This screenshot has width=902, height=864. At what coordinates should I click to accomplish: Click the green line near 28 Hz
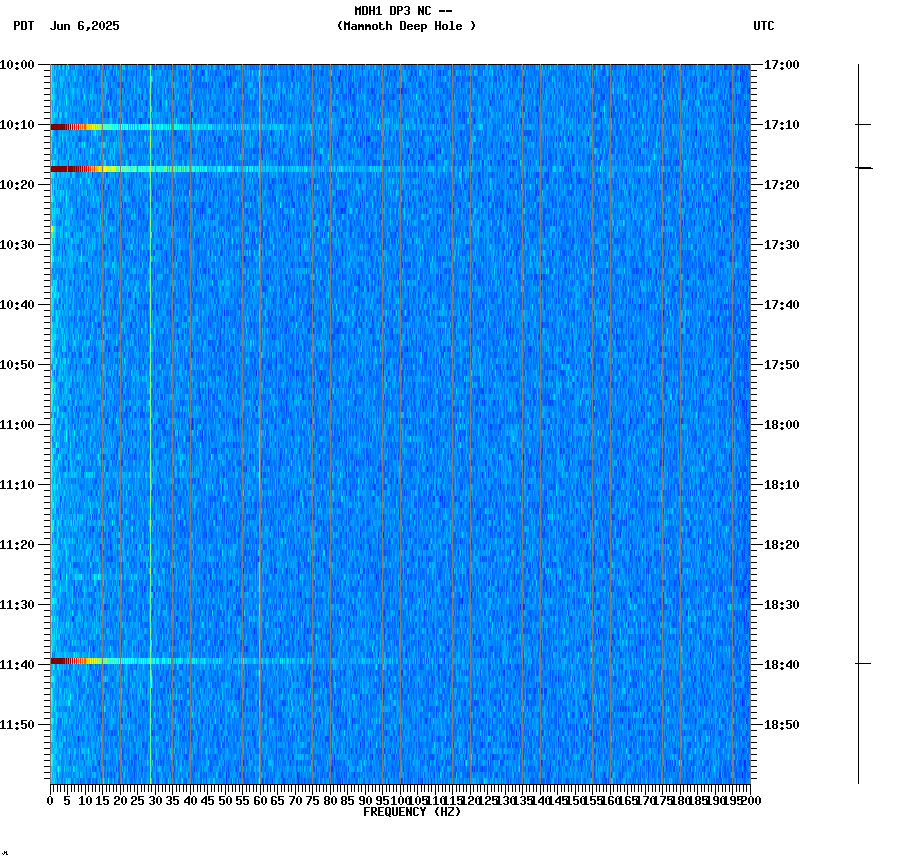[x=150, y=400]
